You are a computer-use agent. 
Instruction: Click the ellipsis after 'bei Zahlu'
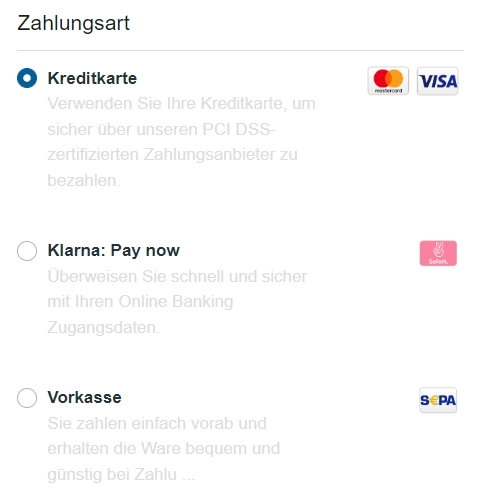click(x=189, y=475)
